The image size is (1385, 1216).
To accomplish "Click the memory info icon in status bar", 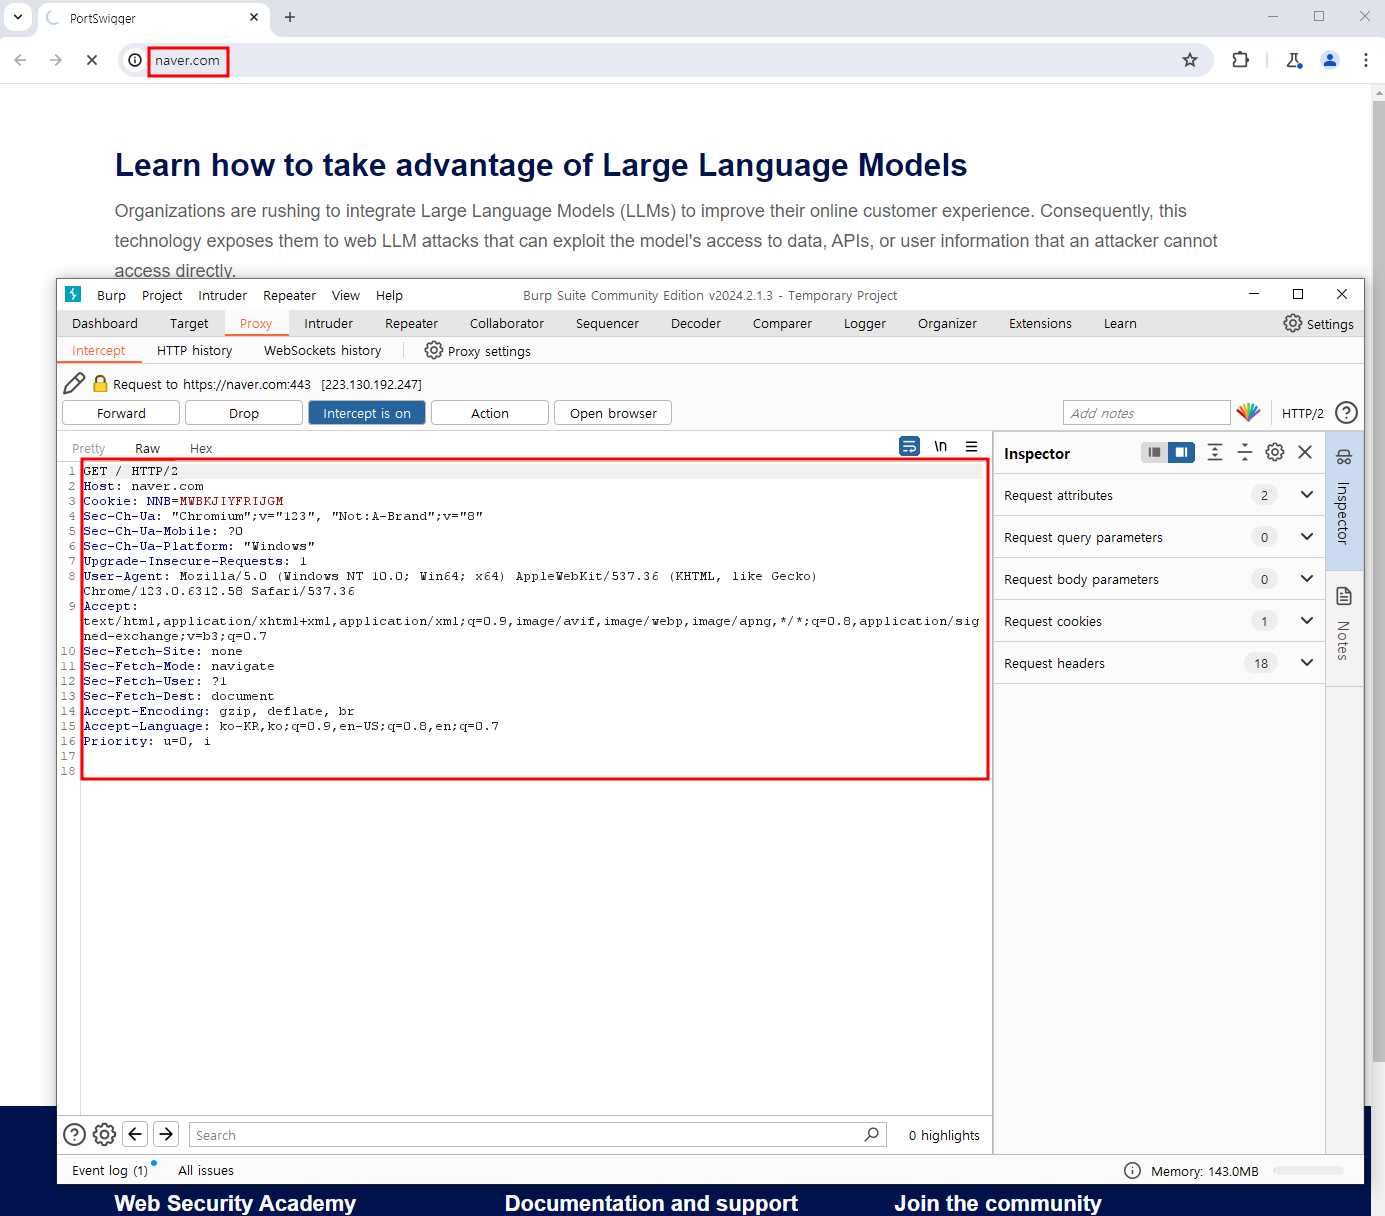I will point(1132,1170).
